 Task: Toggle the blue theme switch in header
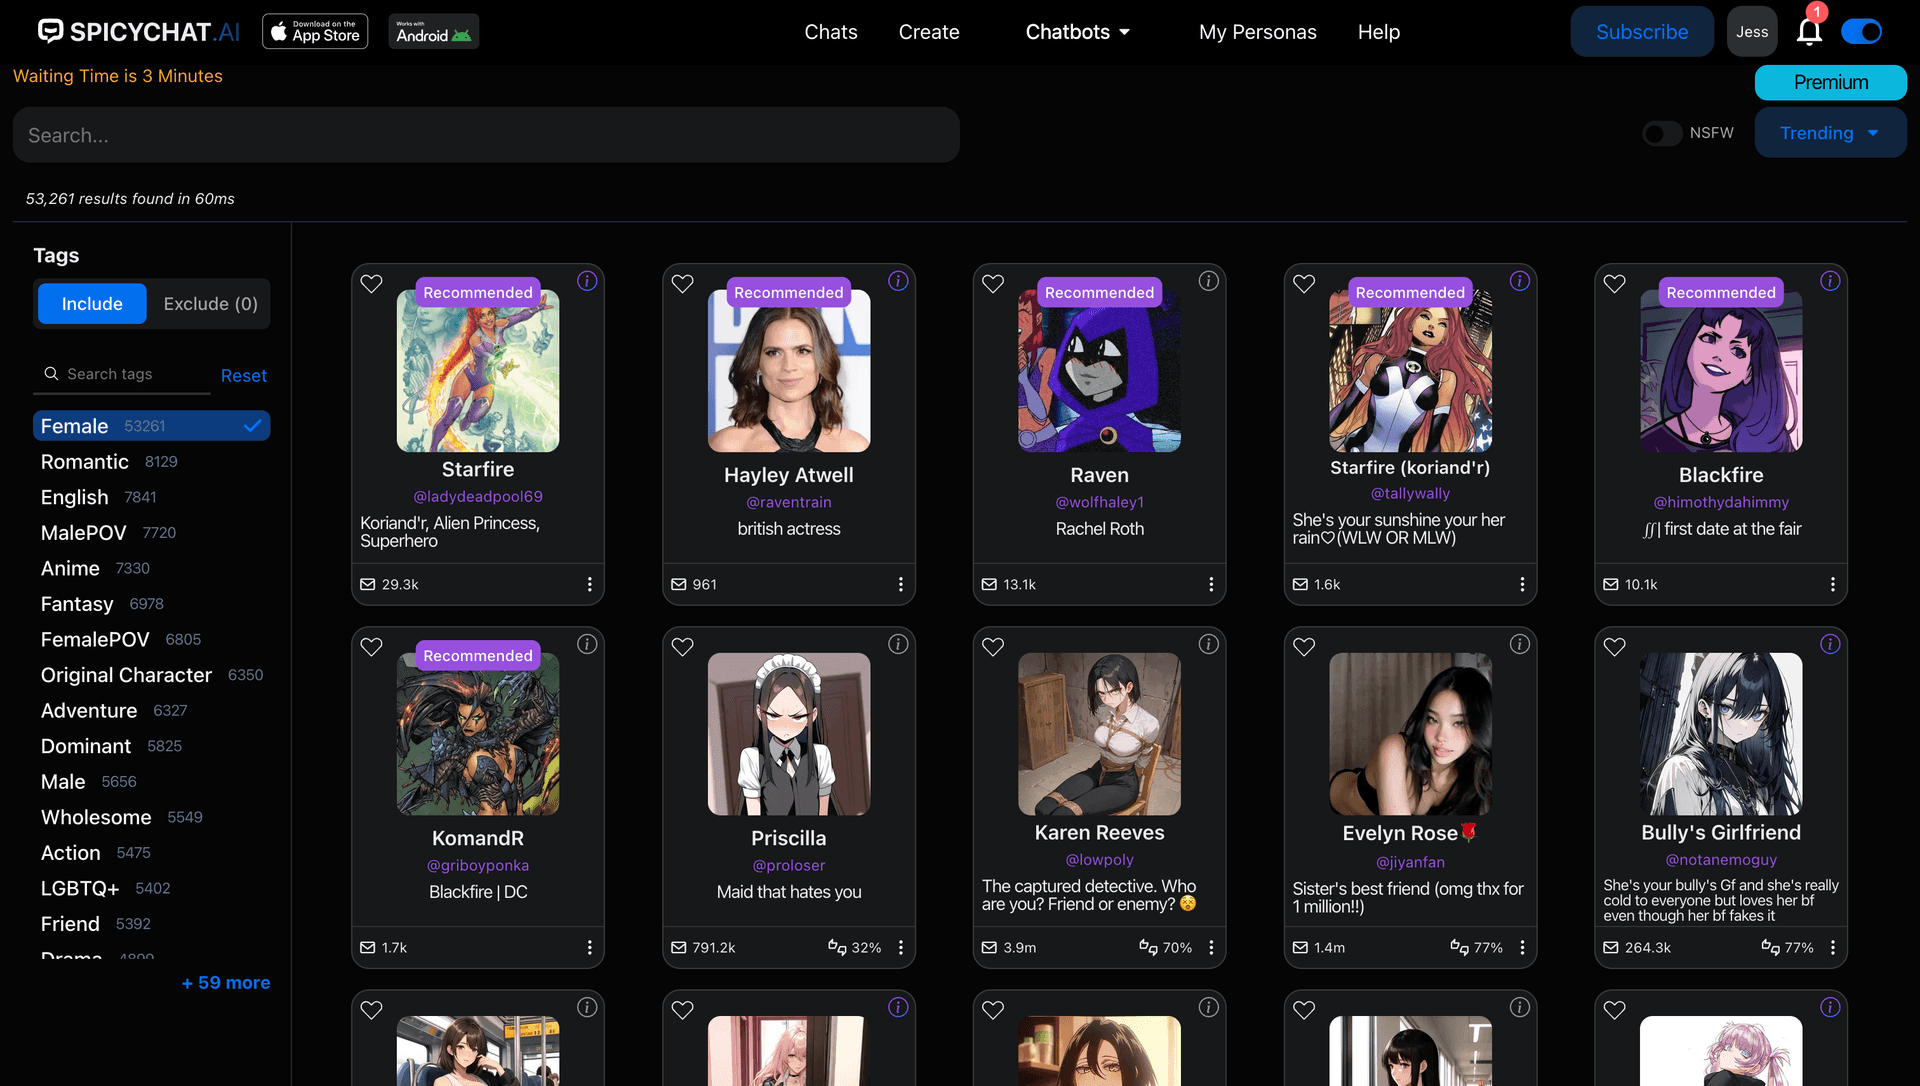point(1861,32)
